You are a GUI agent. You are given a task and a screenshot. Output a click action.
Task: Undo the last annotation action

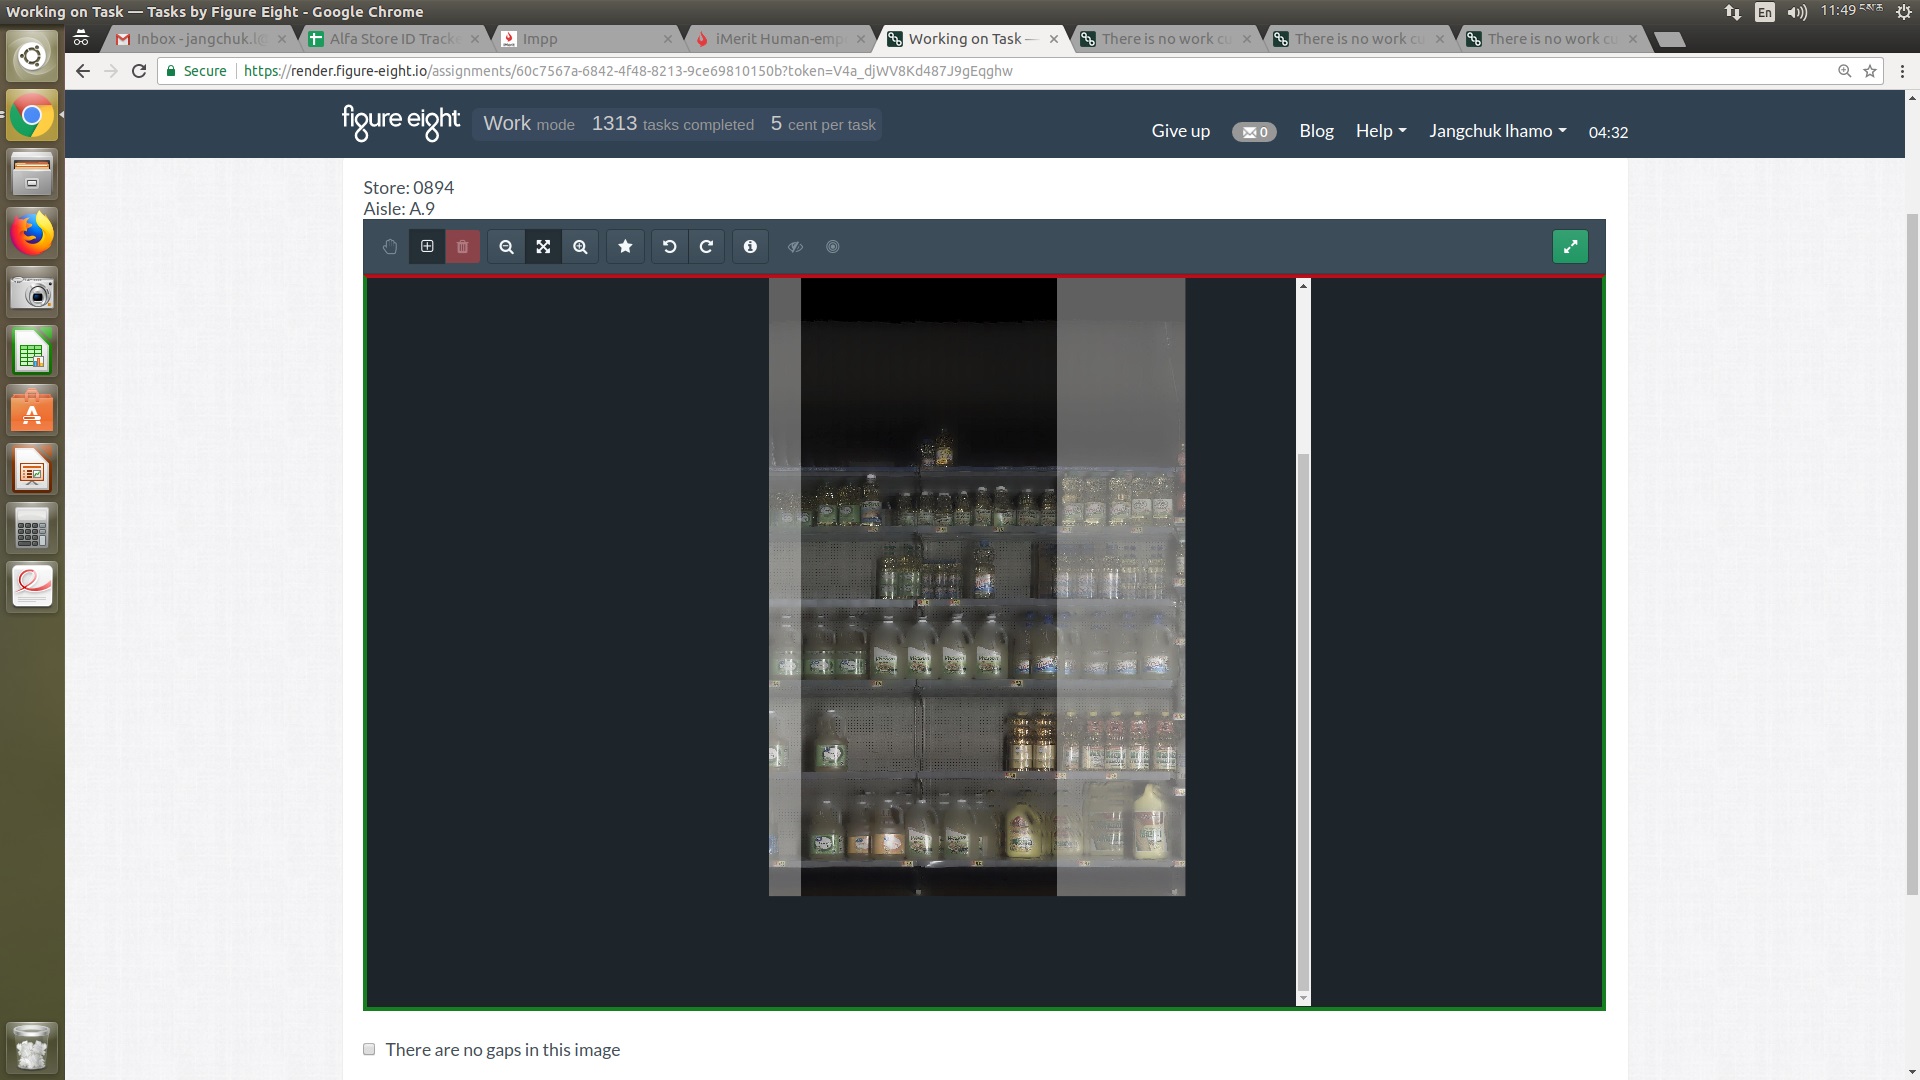(x=670, y=247)
